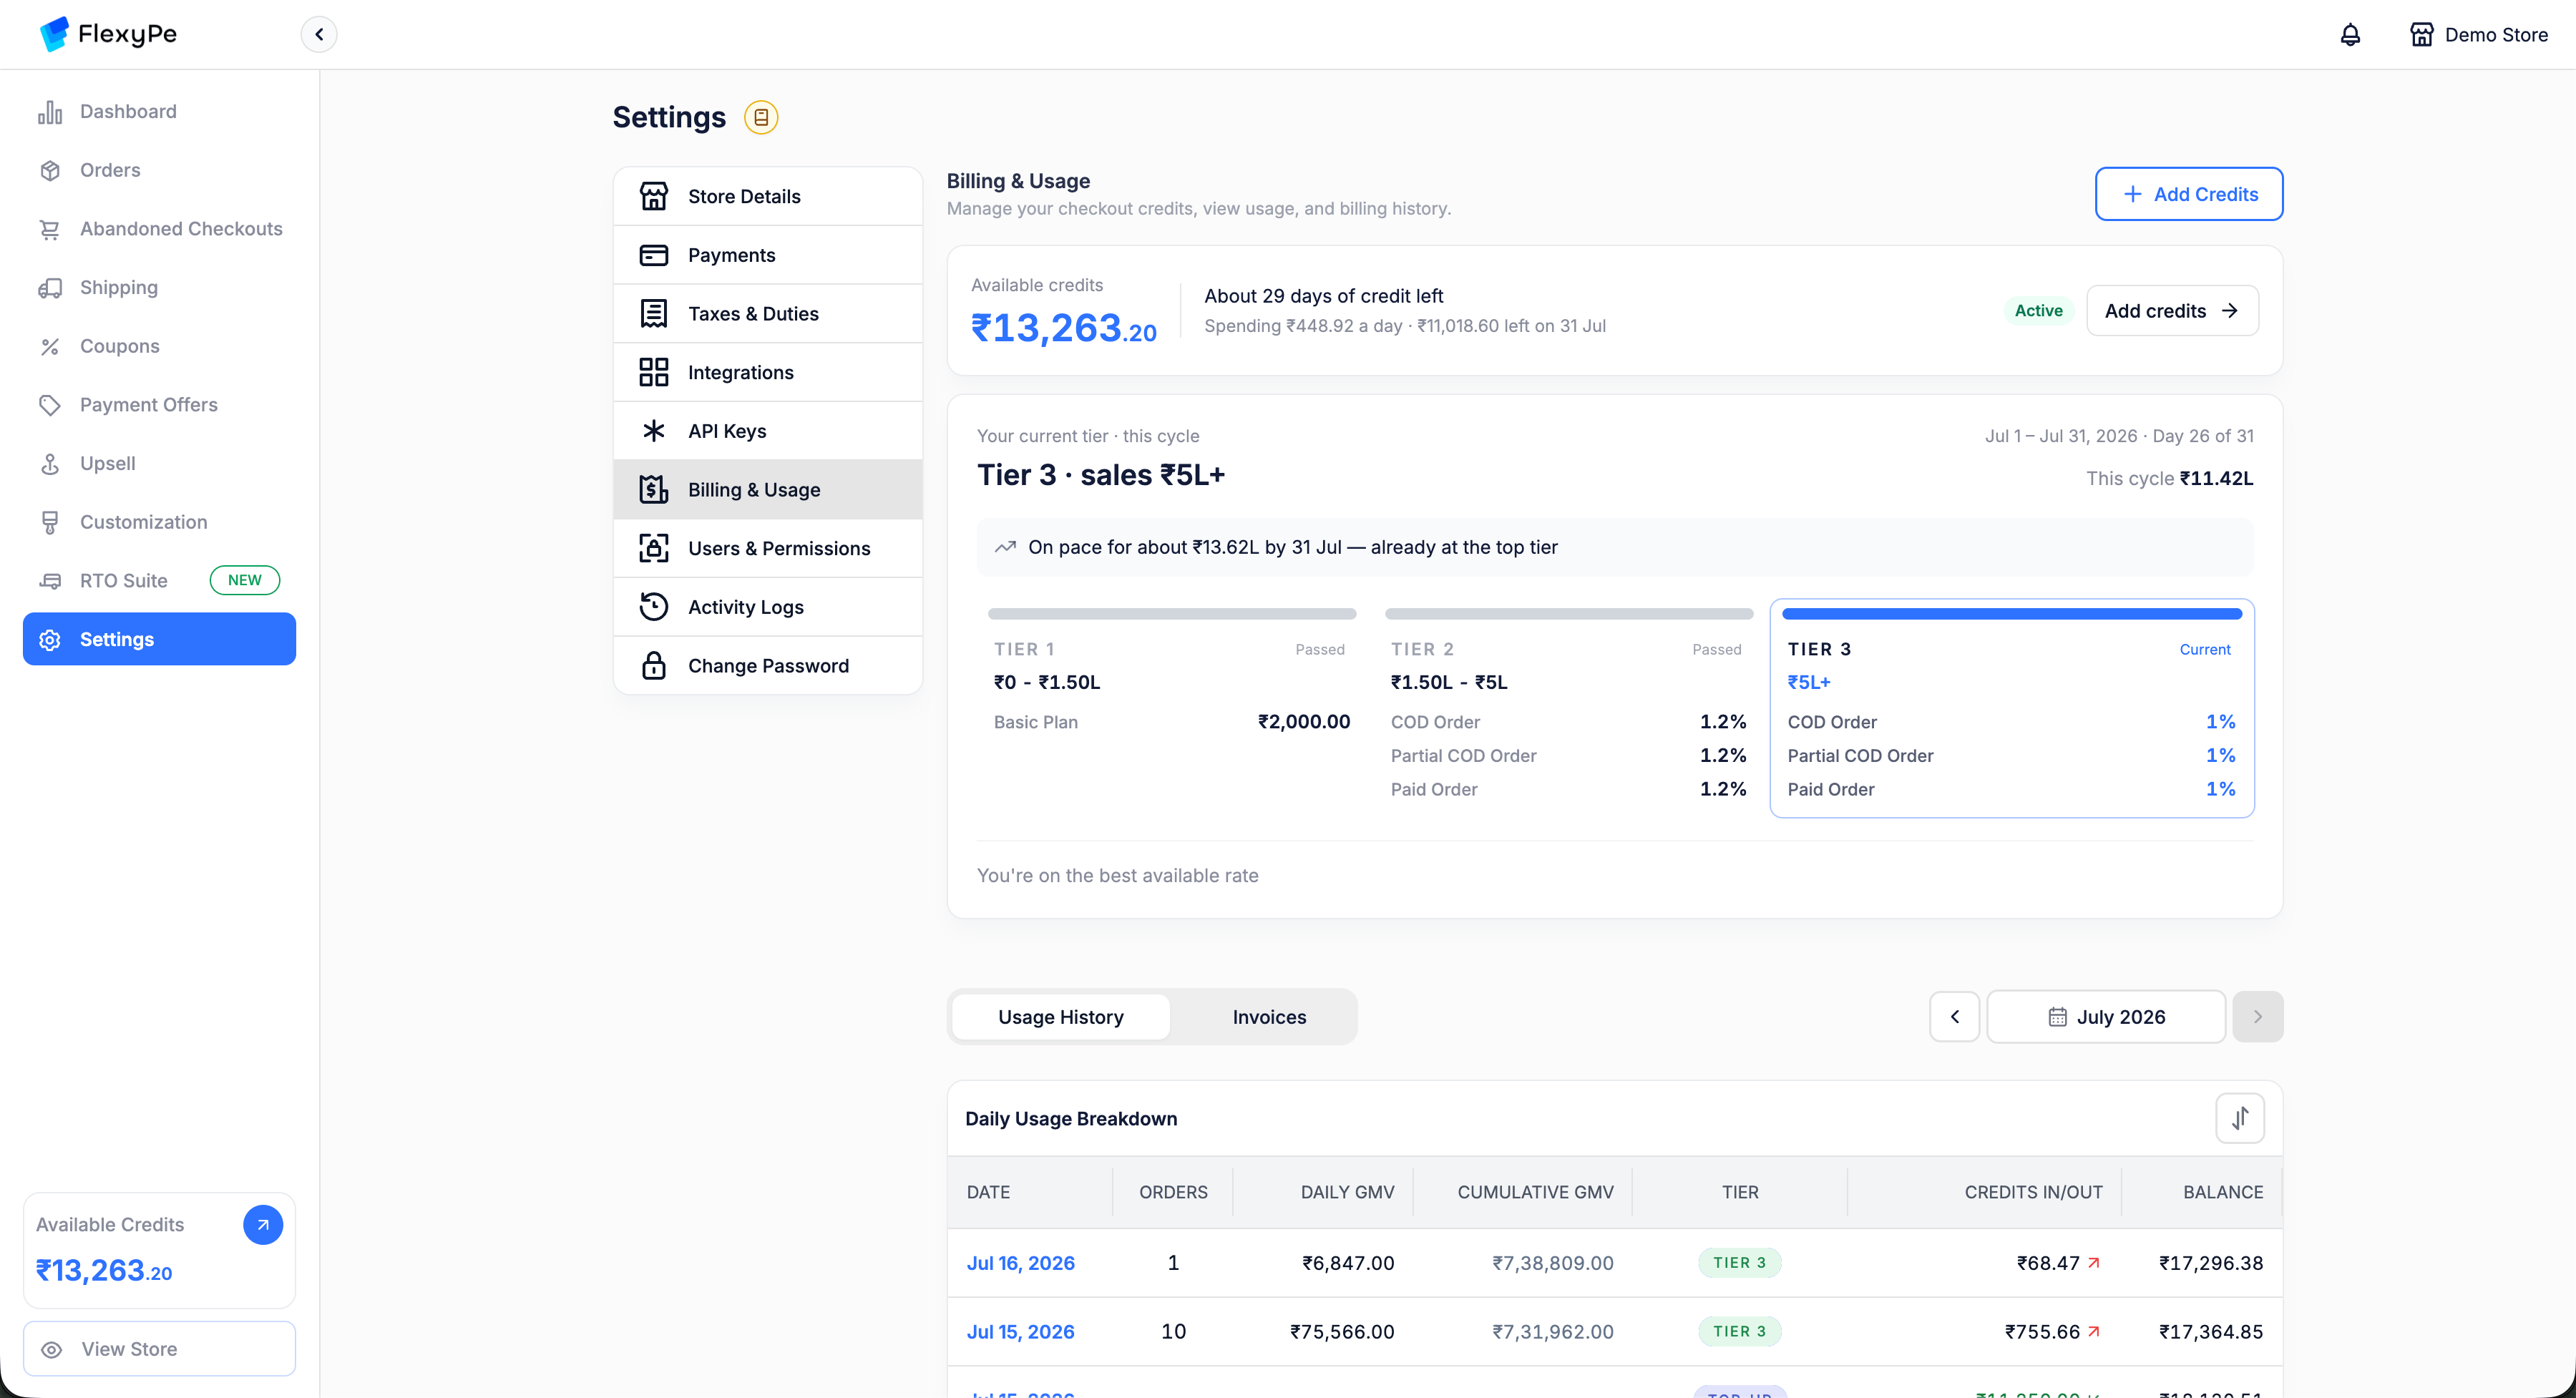Image resolution: width=2576 pixels, height=1398 pixels.
Task: Click the Payments card icon
Action: point(654,255)
